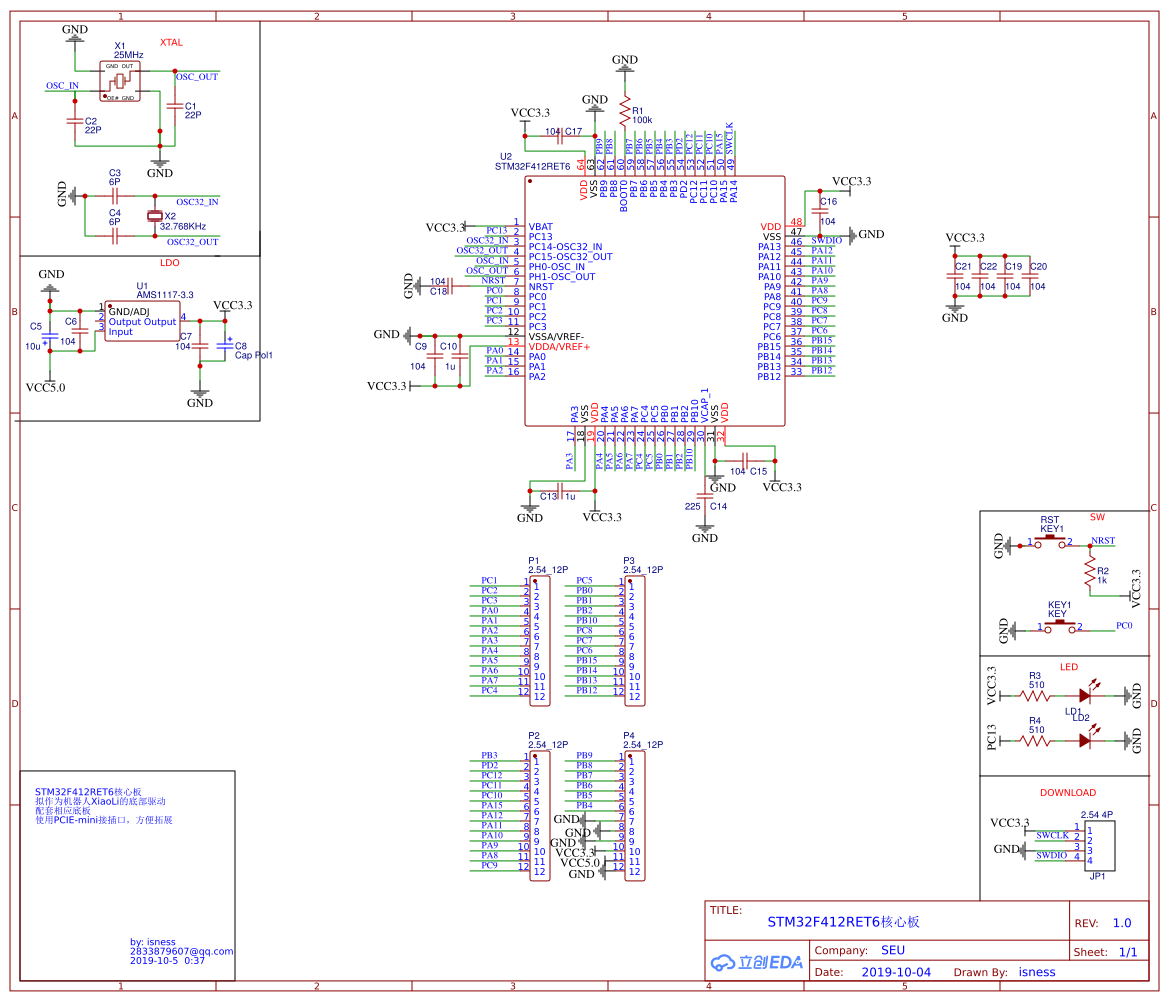Select capacitor C1 22P symbol

(174, 105)
